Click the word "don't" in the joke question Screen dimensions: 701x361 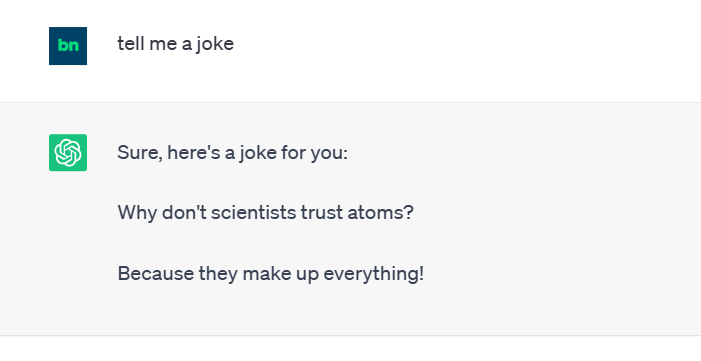pyautogui.click(x=184, y=212)
